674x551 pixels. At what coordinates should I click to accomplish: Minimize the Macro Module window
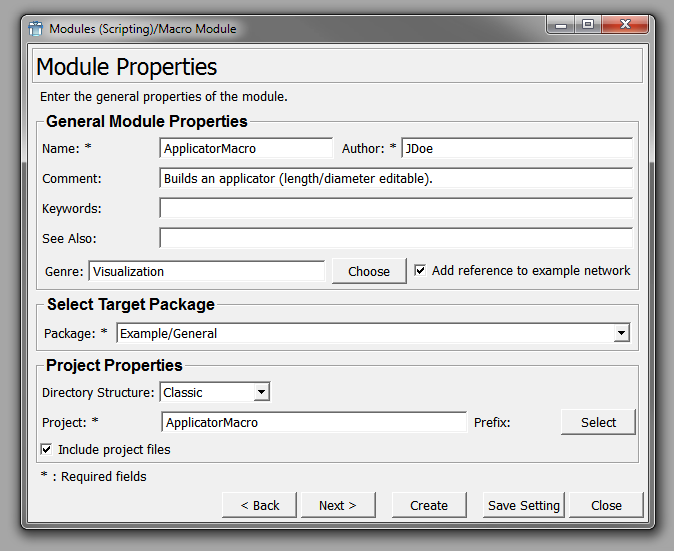coord(560,26)
